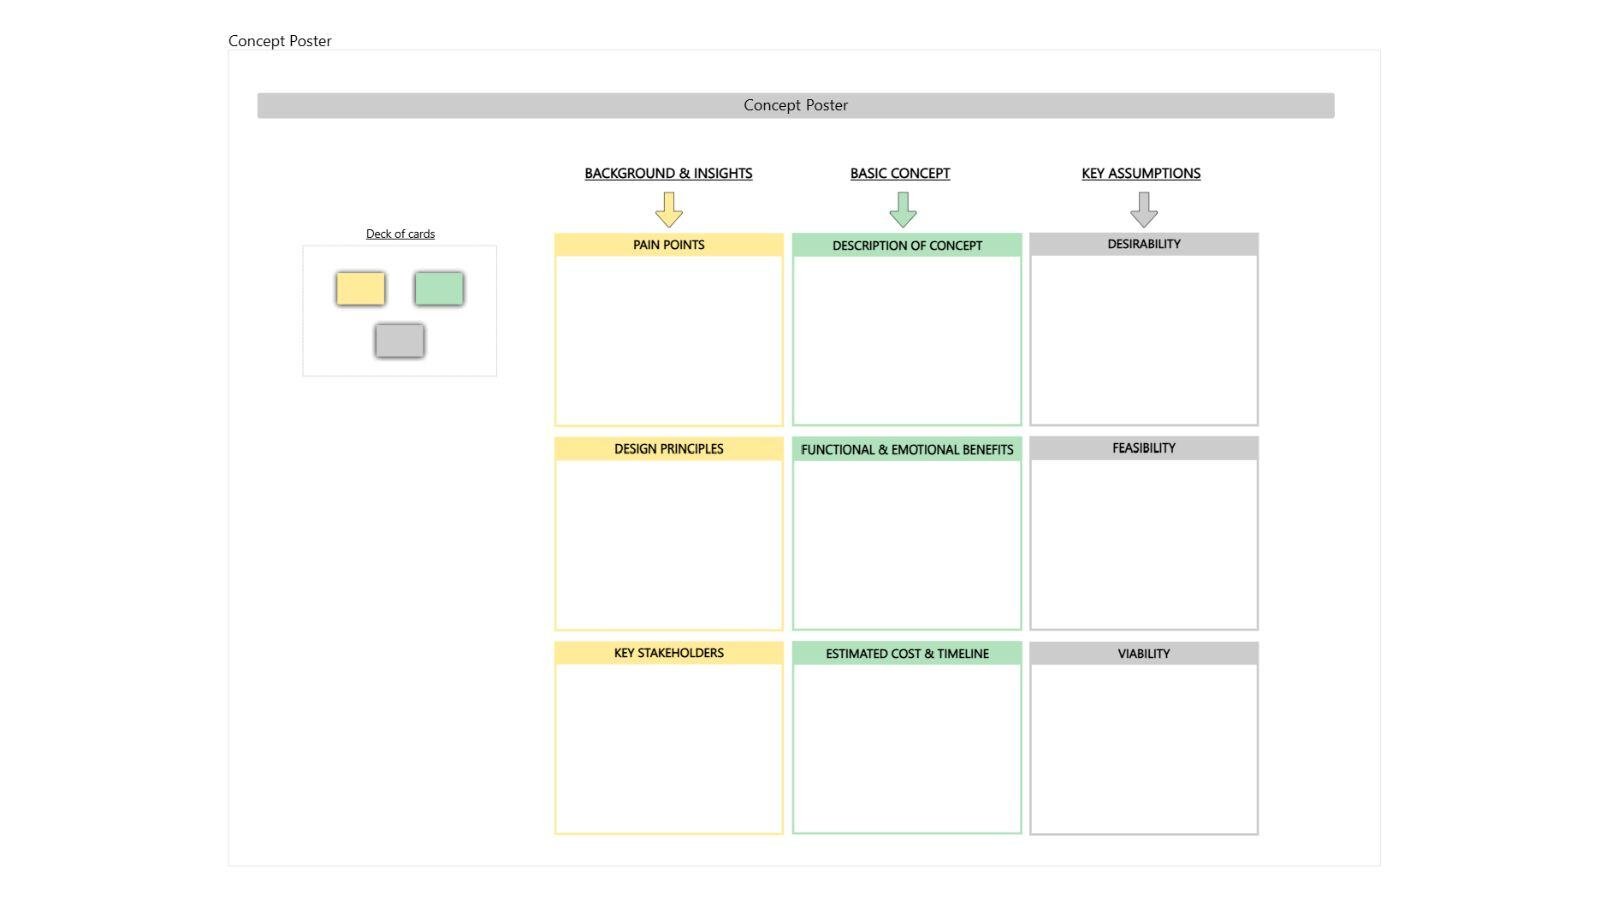Click inside the Key Stakeholders box
The height and width of the screenshot is (900, 1600).
669,748
